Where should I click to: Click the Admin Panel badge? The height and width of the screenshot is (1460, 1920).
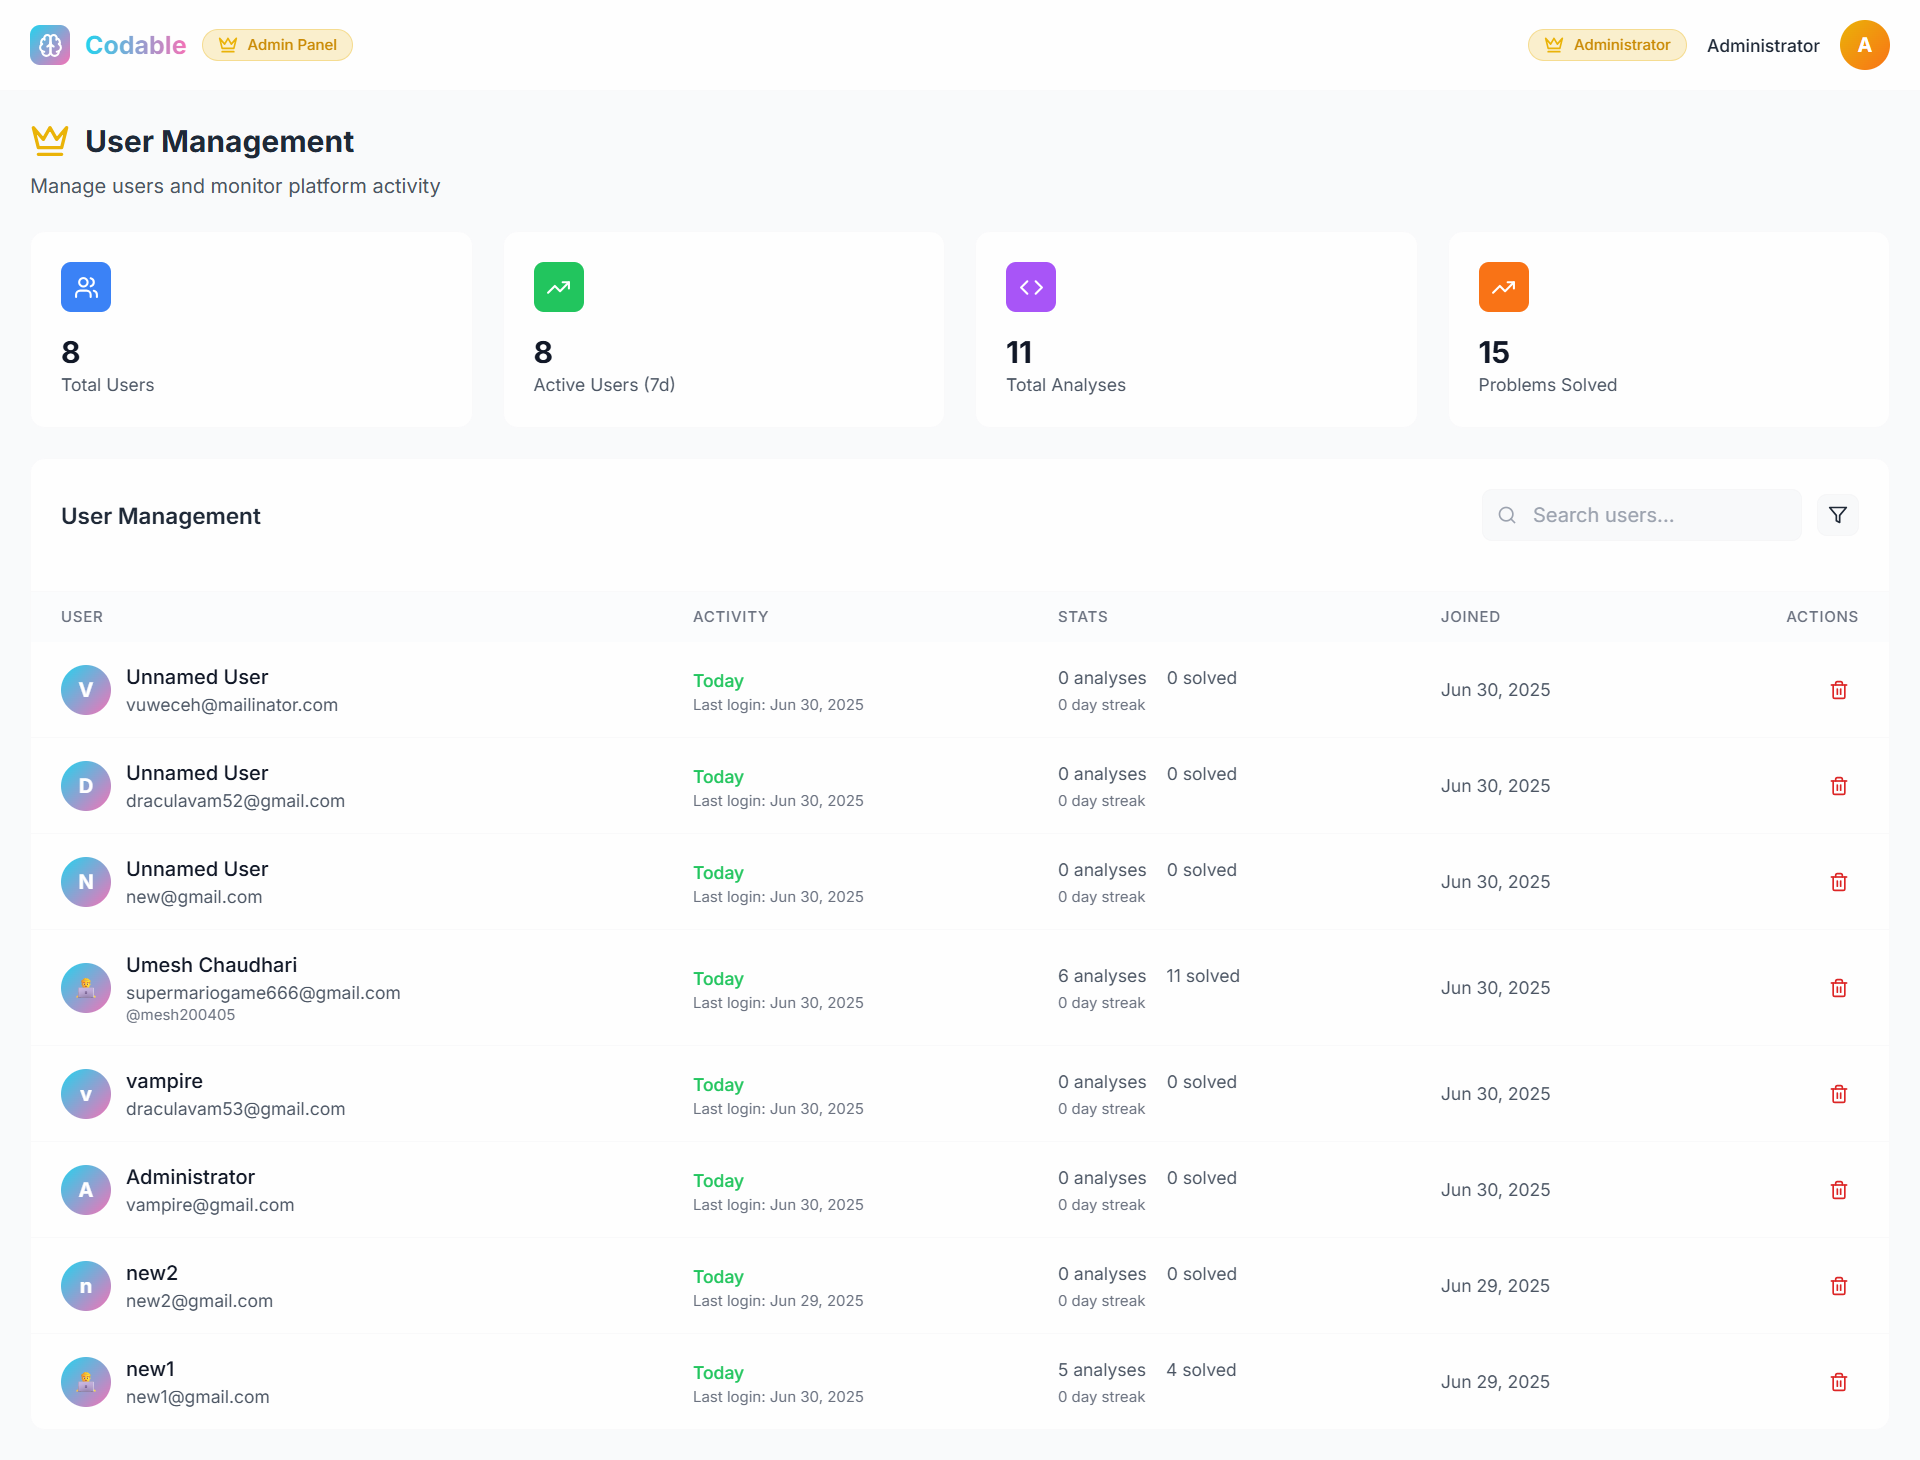coord(278,45)
